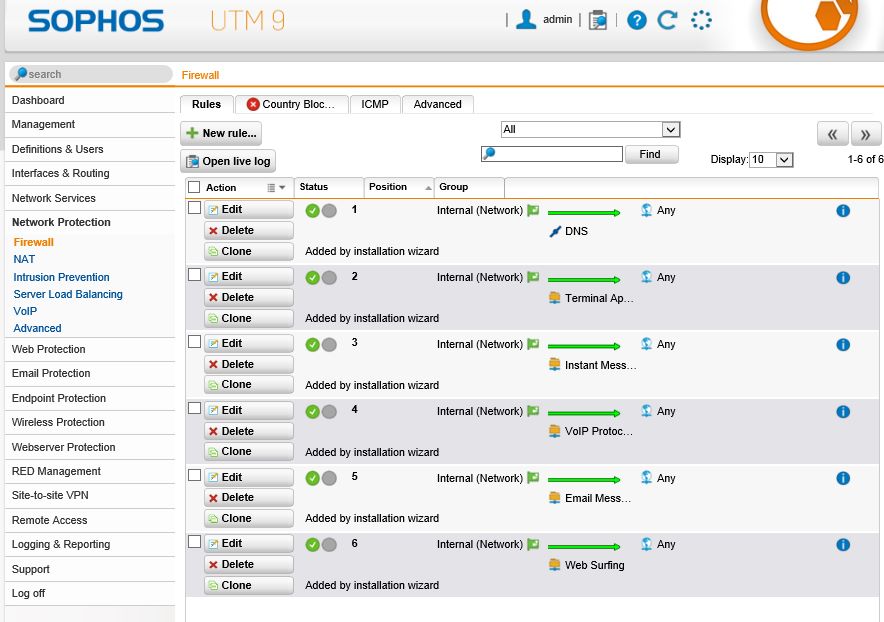The height and width of the screenshot is (622, 884).
Task: Switch to the ICMP tab
Action: (375, 104)
